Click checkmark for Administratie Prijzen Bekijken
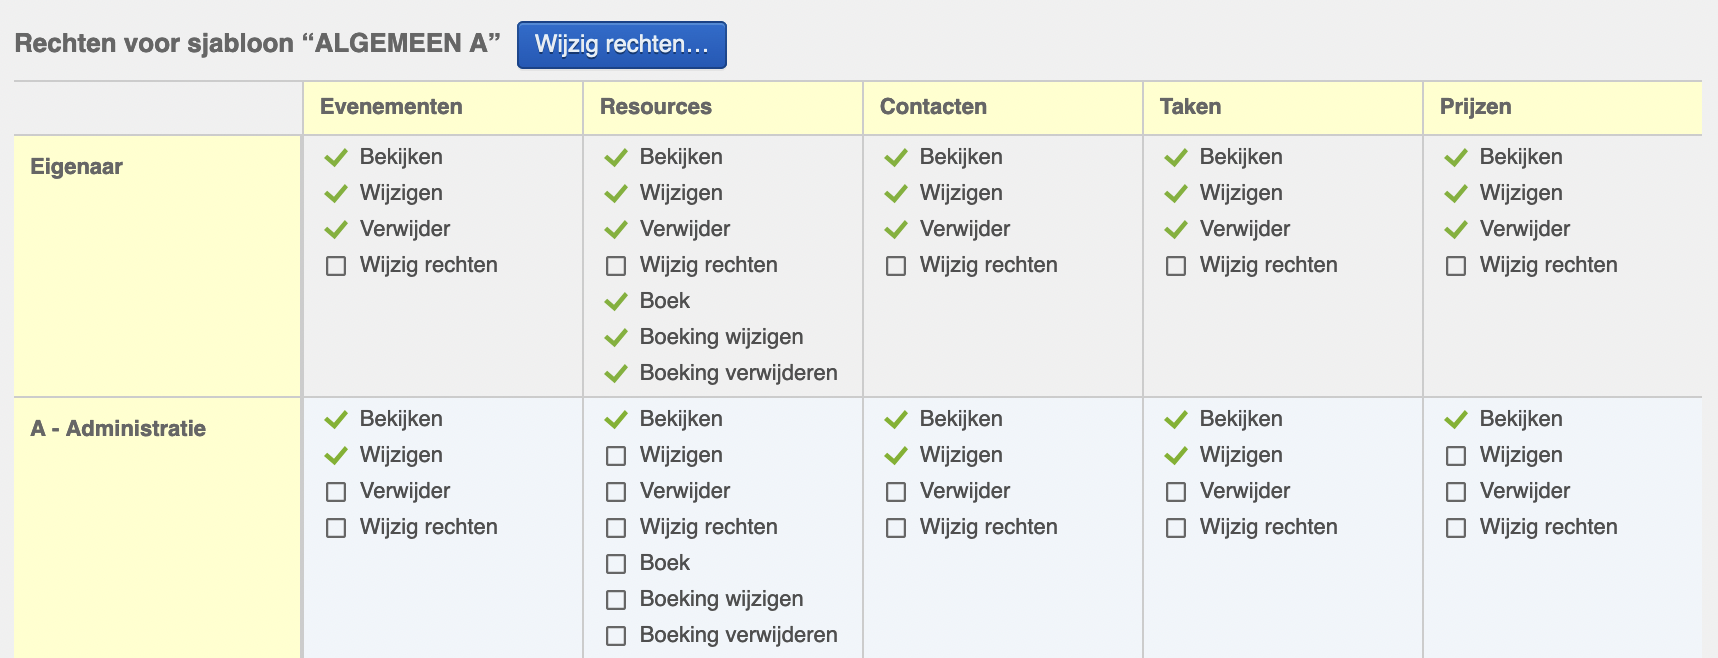Screen dimensions: 1718x658 (x=1456, y=419)
